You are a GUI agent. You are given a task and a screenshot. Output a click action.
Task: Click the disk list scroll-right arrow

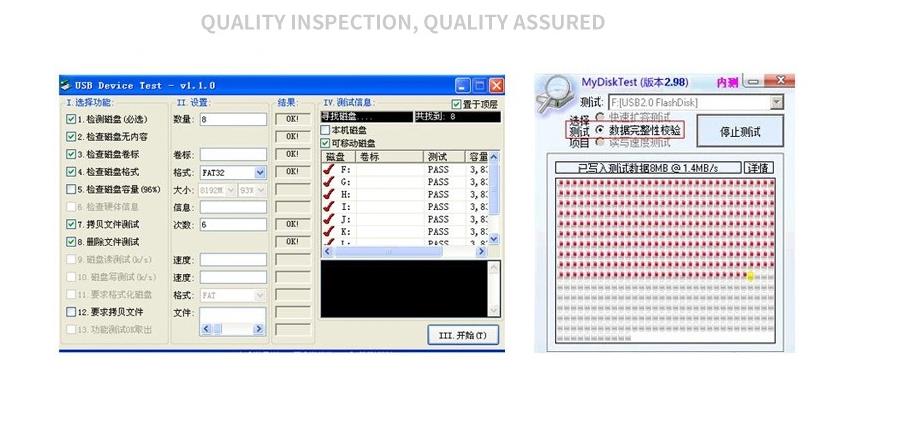click(482, 251)
